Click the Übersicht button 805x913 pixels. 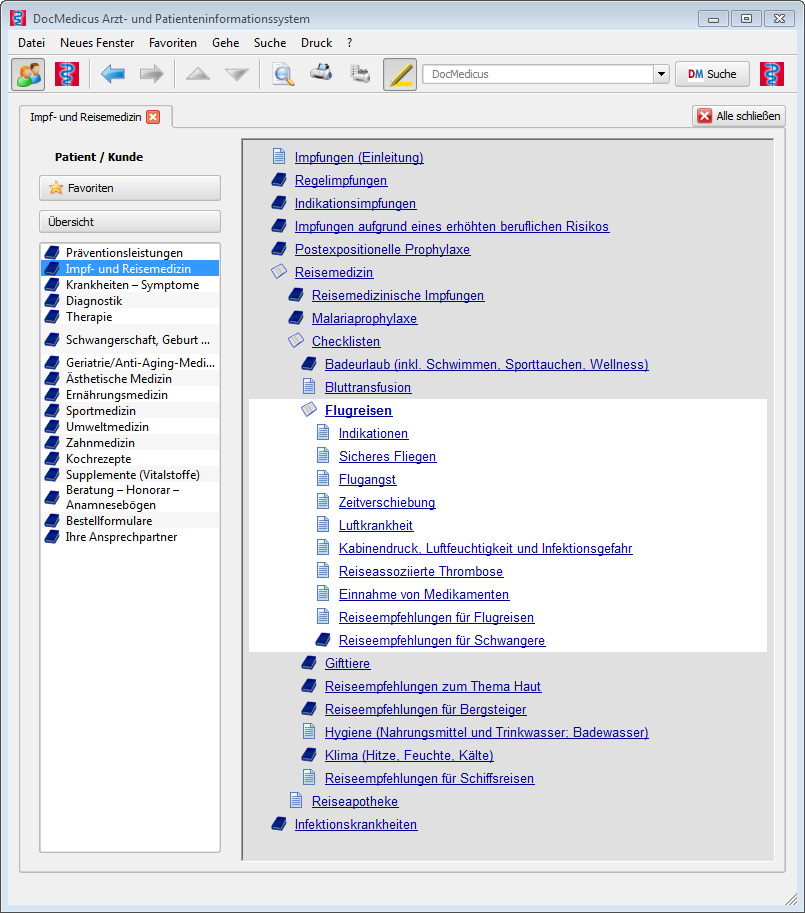coord(130,222)
